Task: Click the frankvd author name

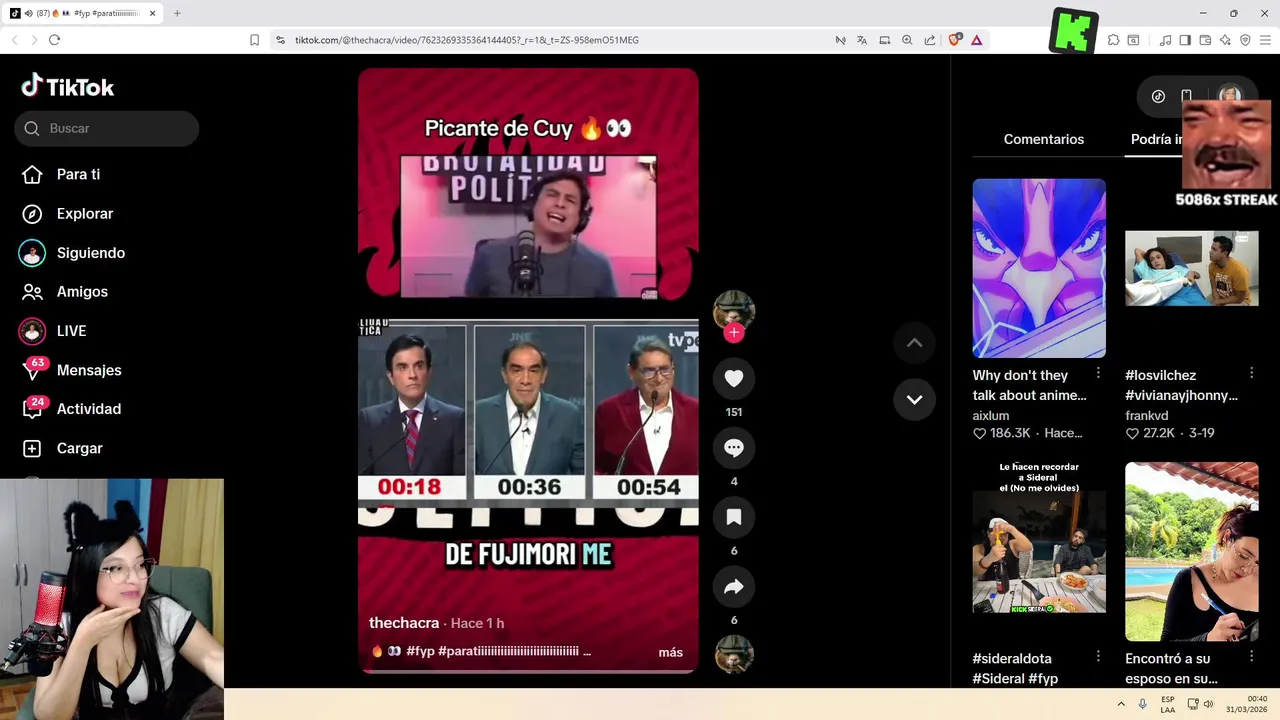Action: 1147,416
